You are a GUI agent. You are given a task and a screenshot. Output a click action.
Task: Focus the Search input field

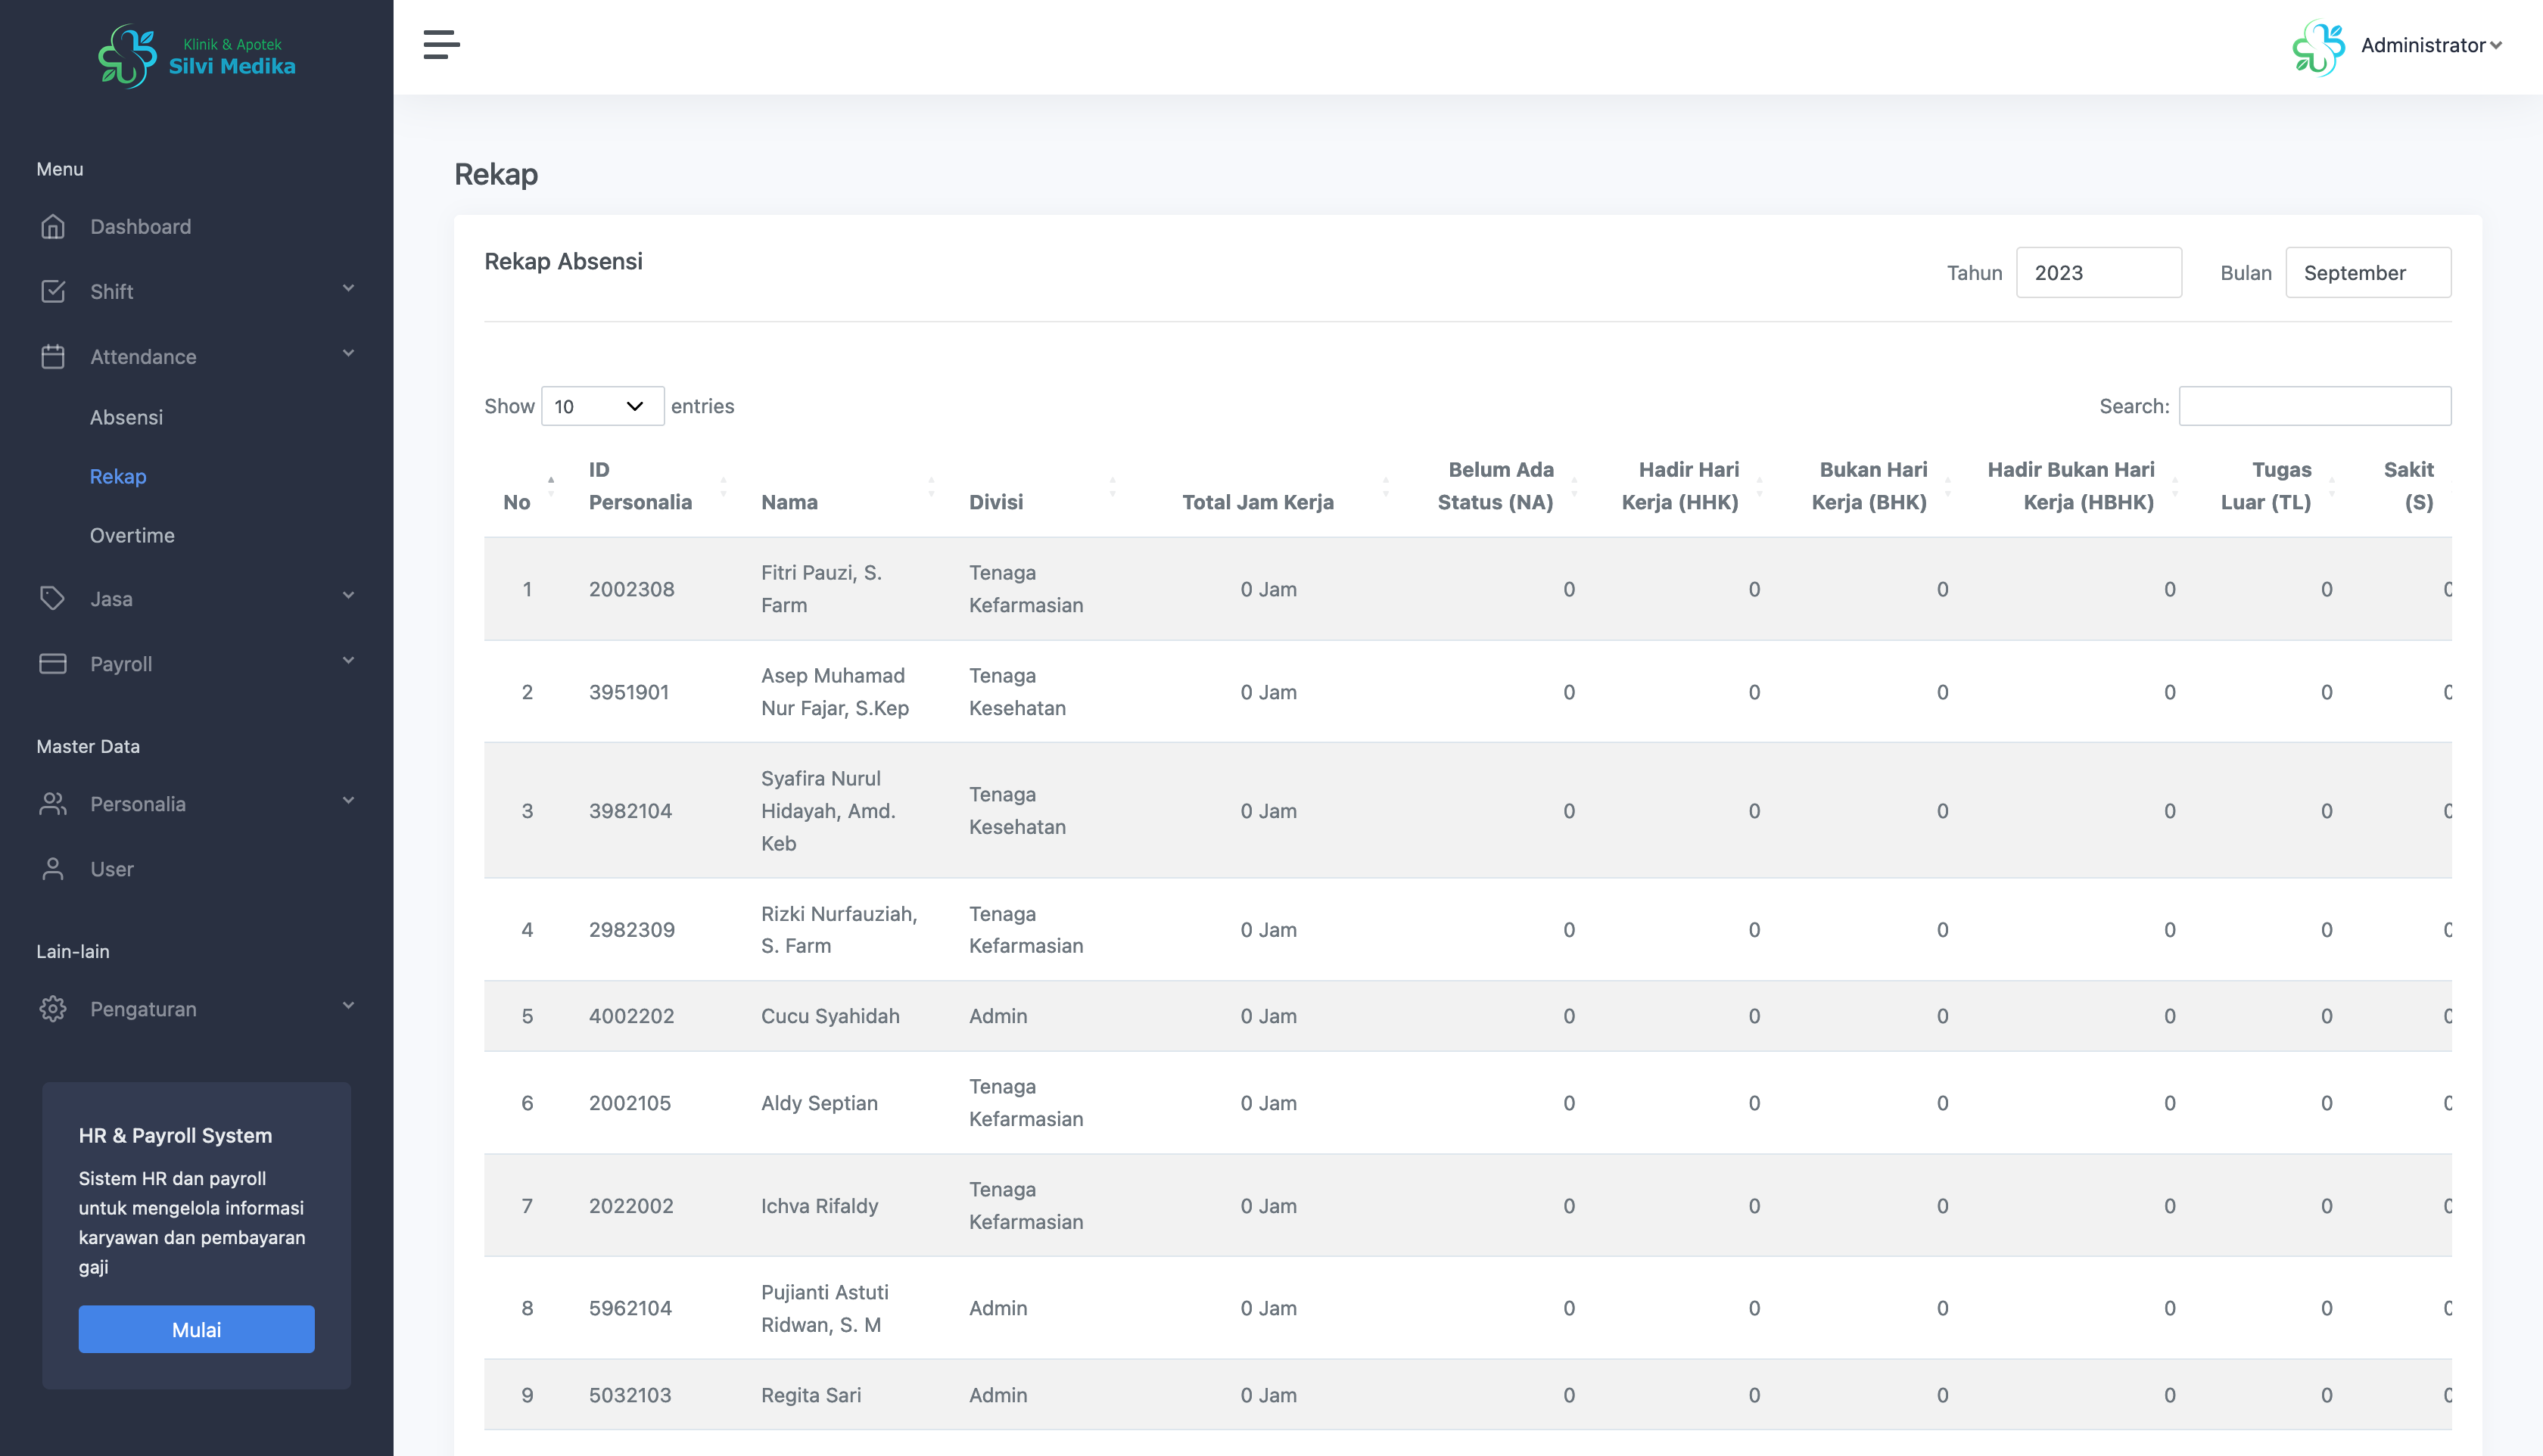click(x=2314, y=406)
